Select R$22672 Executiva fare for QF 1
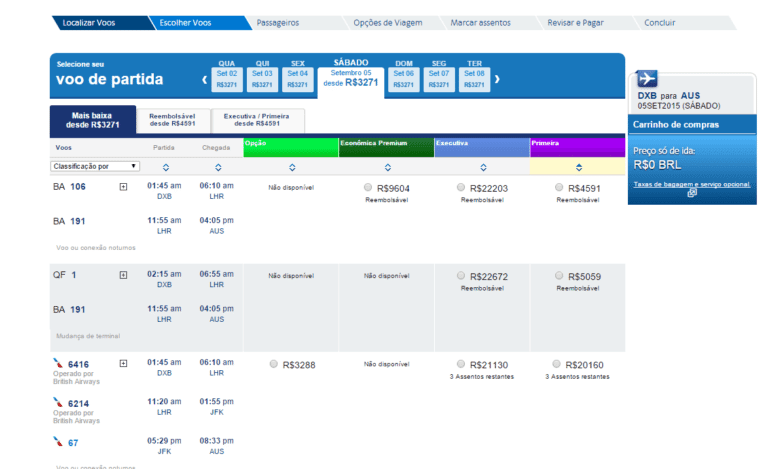768x469 pixels. (x=460, y=276)
